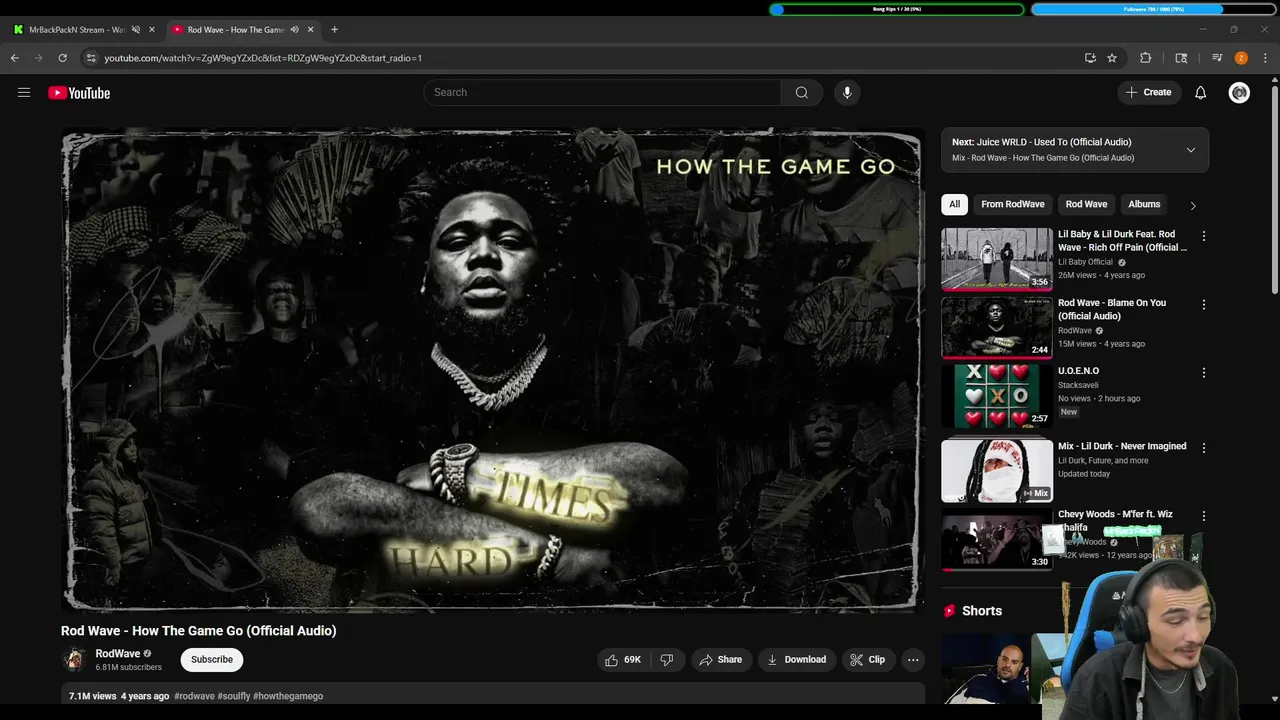Open the Create button
The height and width of the screenshot is (720, 1280).
click(x=1148, y=92)
